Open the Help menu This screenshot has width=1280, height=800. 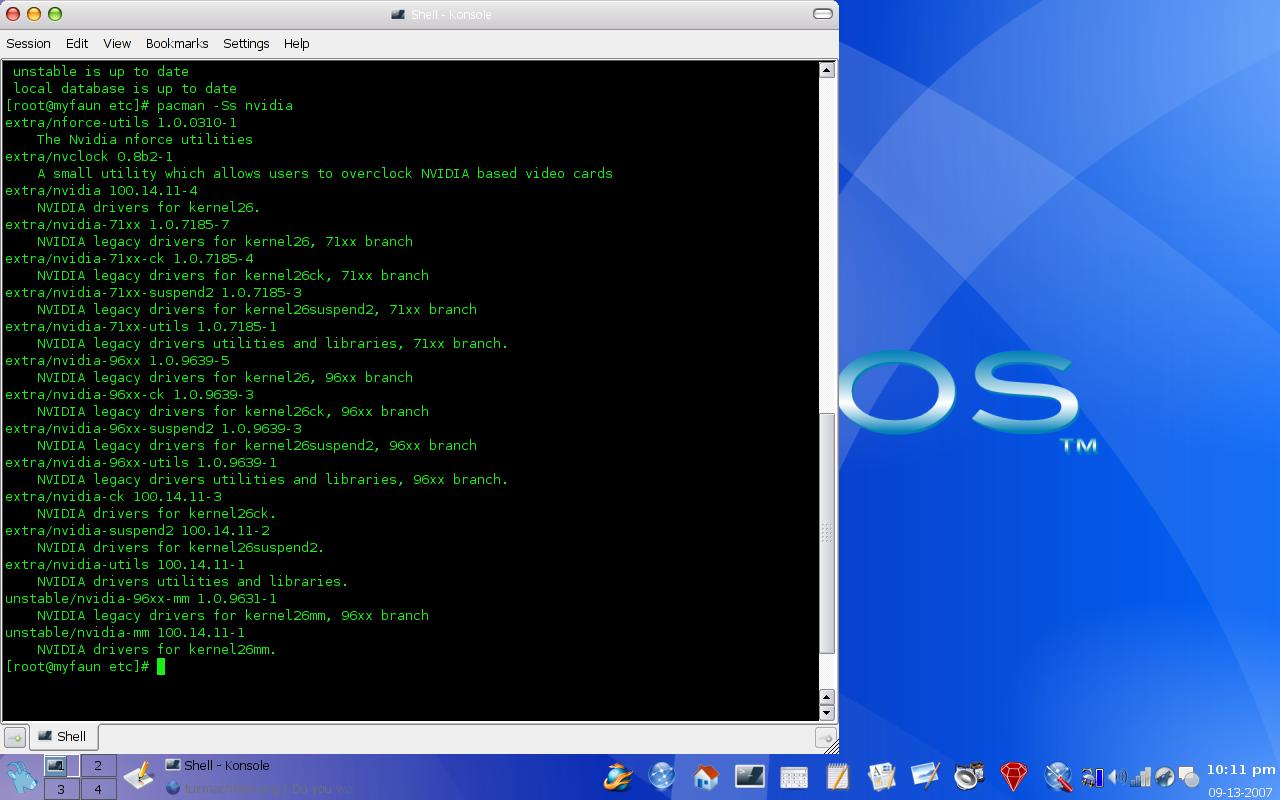(x=297, y=43)
